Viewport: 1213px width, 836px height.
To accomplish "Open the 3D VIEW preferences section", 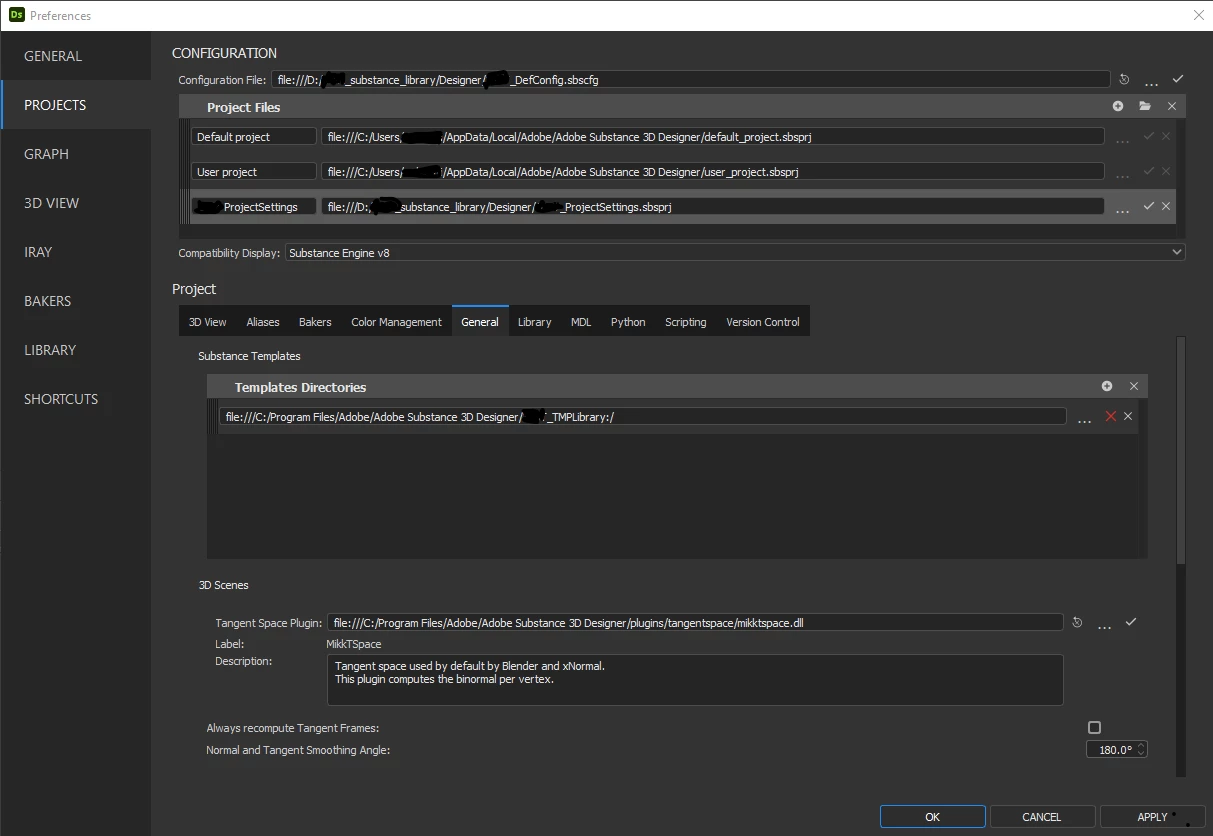I will pyautogui.click(x=75, y=203).
